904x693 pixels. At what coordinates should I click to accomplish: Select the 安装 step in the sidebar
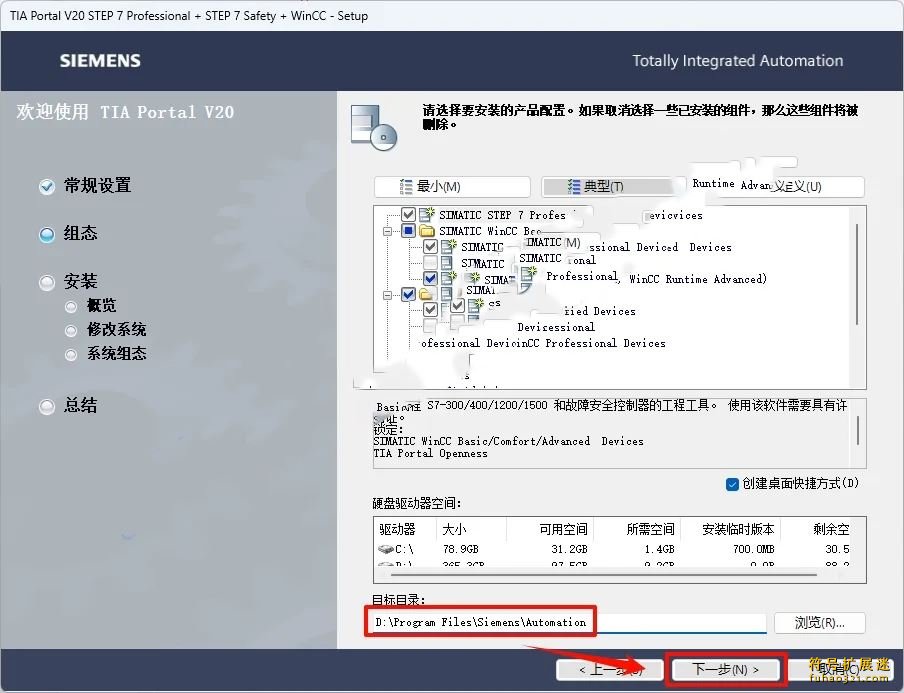click(x=80, y=281)
